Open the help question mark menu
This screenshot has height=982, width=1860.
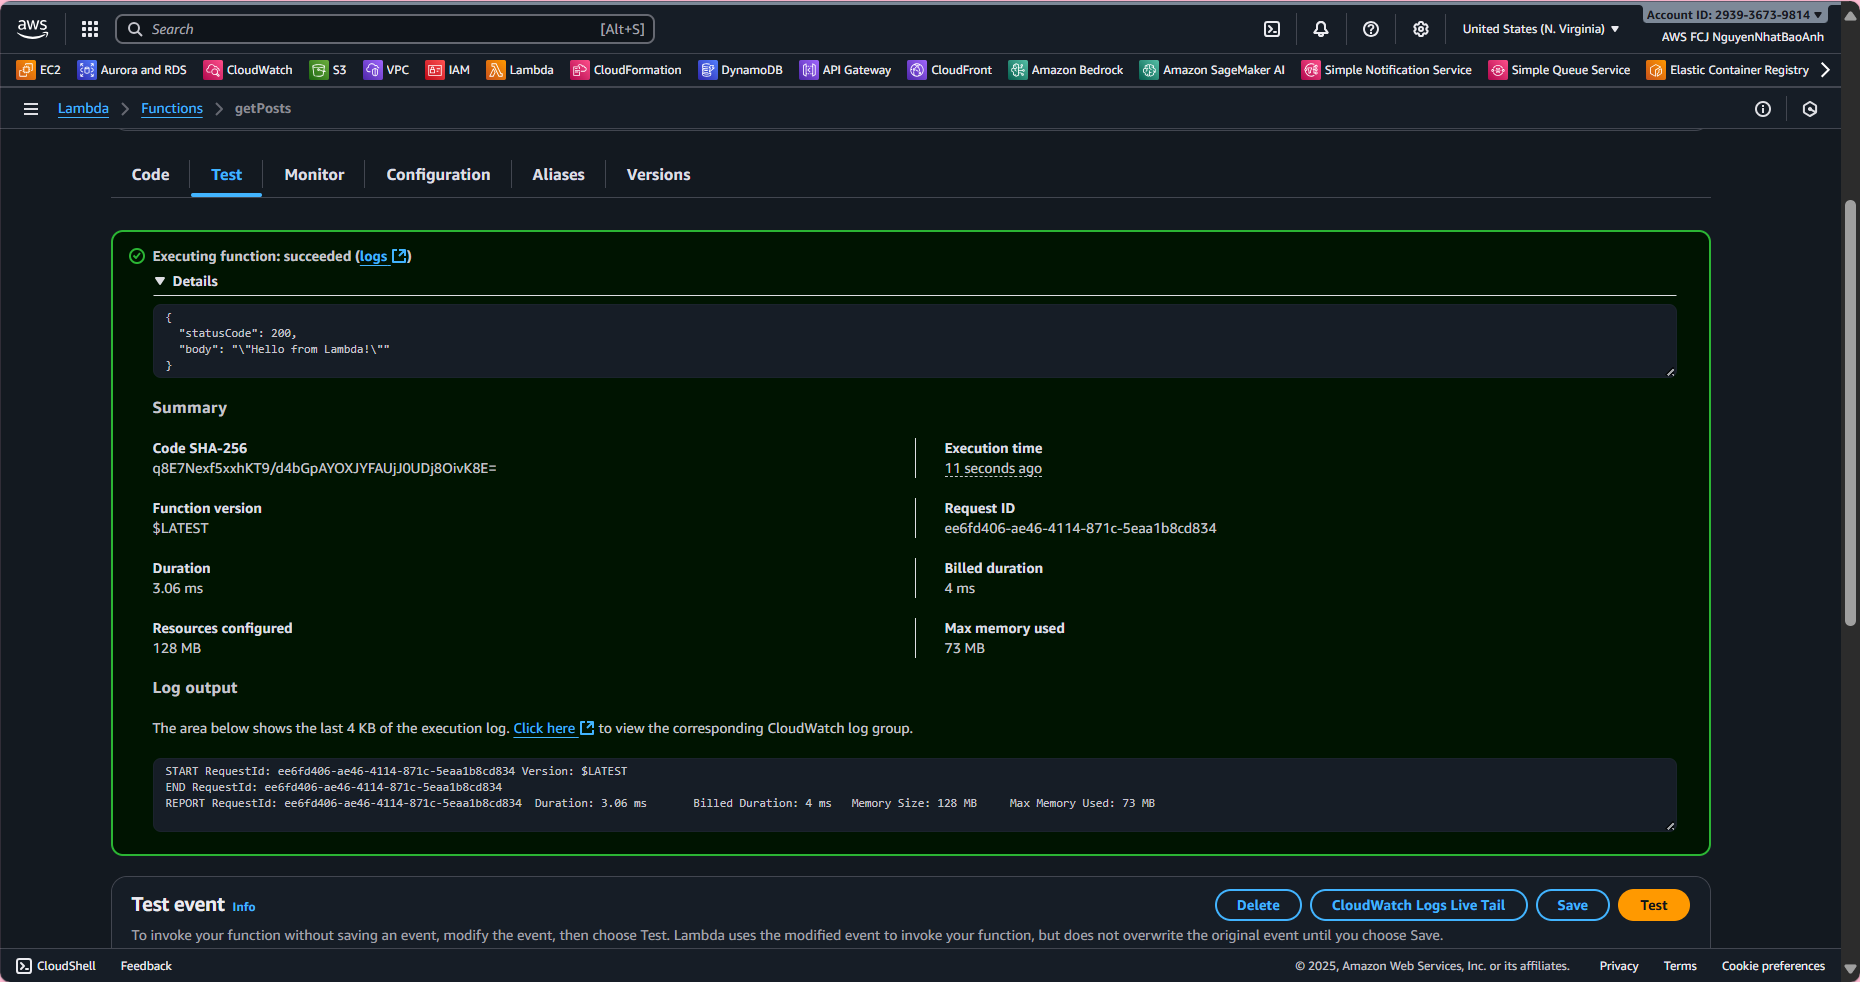(x=1371, y=29)
